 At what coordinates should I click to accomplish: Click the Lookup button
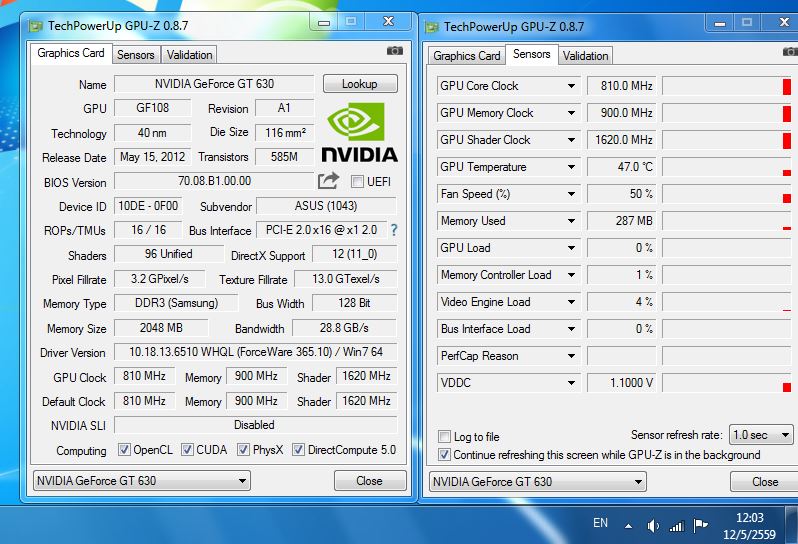[360, 84]
